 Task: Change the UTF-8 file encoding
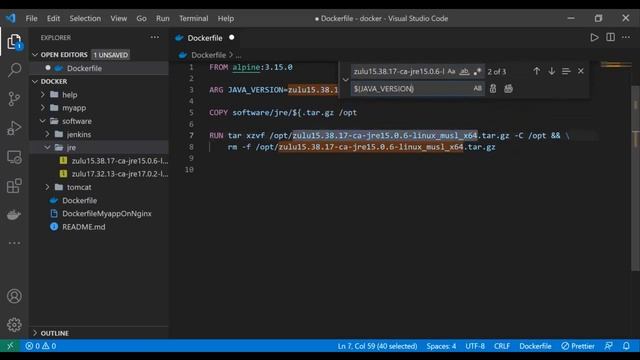pyautogui.click(x=475, y=346)
